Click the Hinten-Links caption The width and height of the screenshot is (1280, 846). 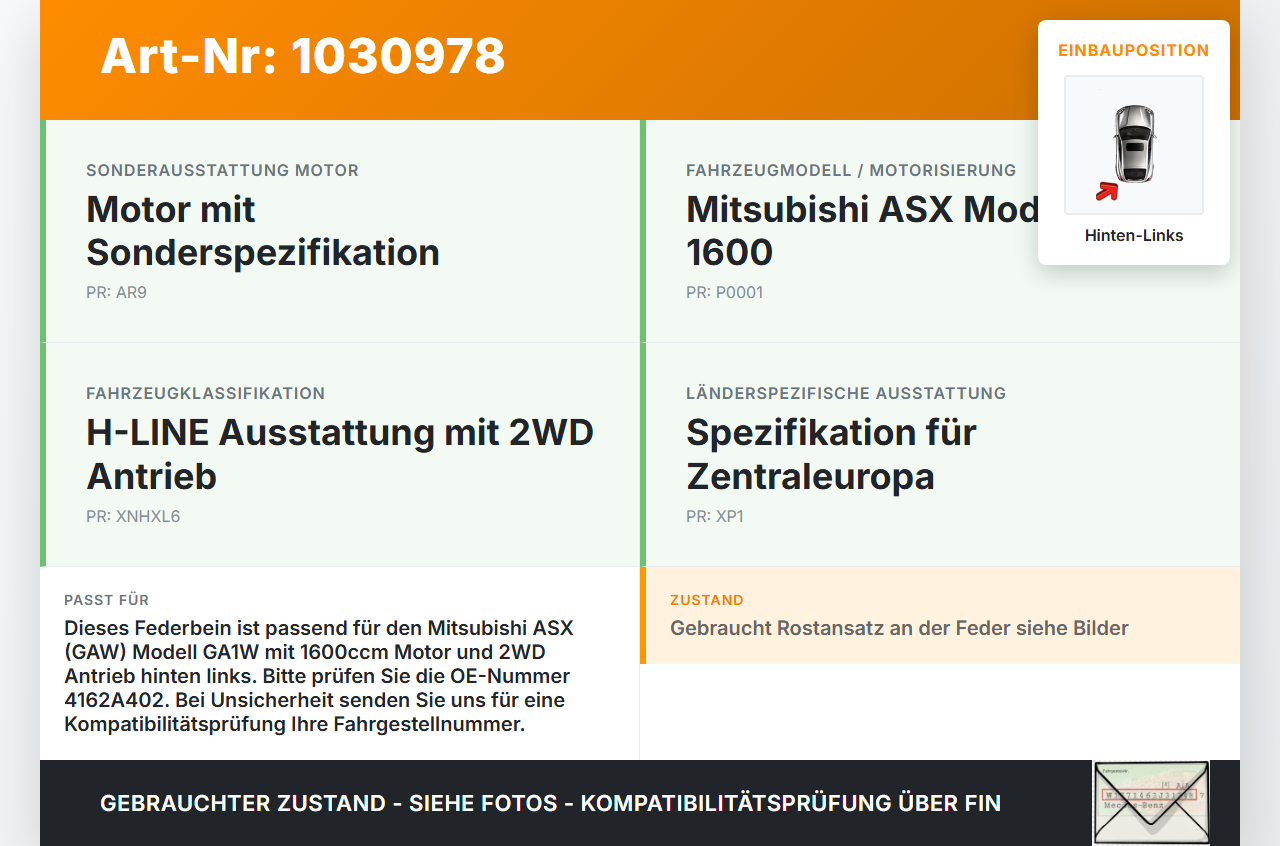(1134, 236)
